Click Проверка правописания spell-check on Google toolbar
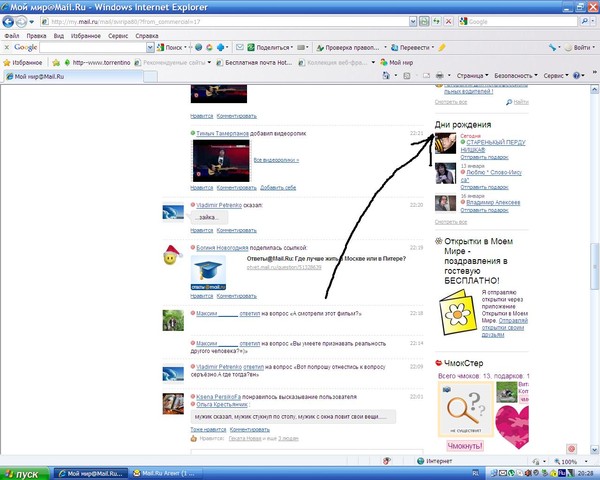This screenshot has height=480, width=600. click(347, 47)
